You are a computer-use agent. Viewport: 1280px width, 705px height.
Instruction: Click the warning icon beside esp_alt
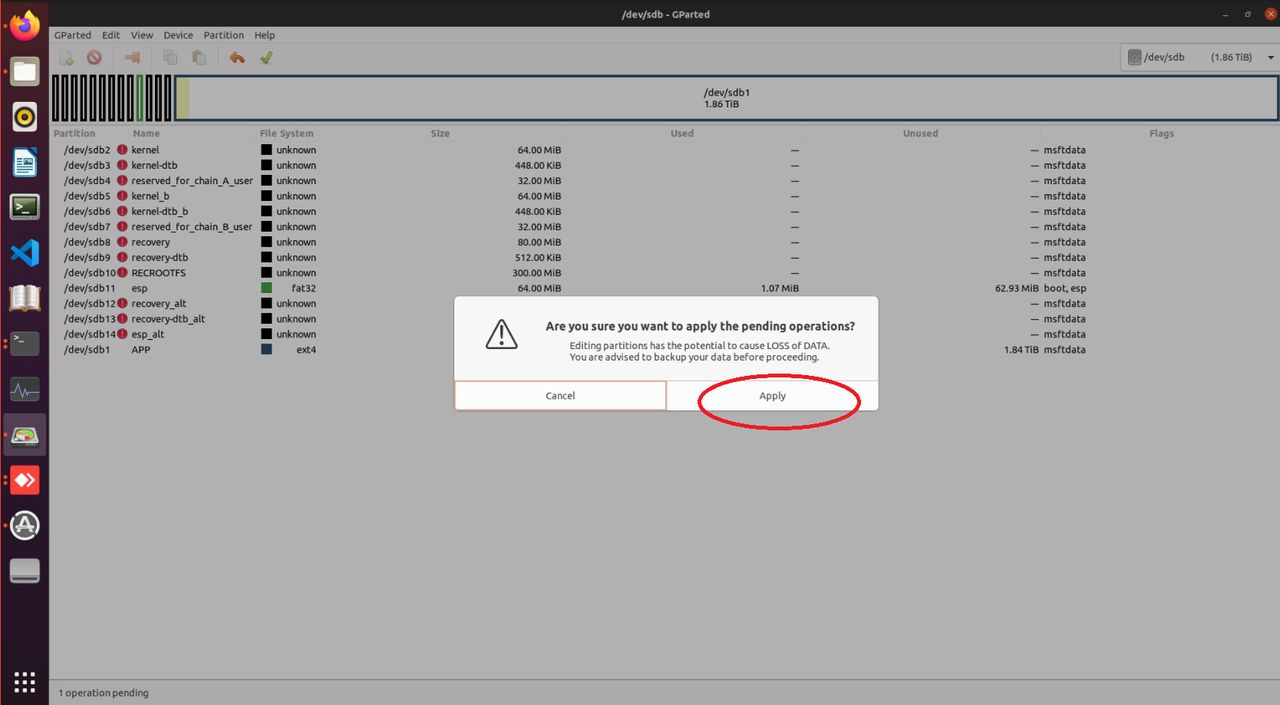coord(122,334)
